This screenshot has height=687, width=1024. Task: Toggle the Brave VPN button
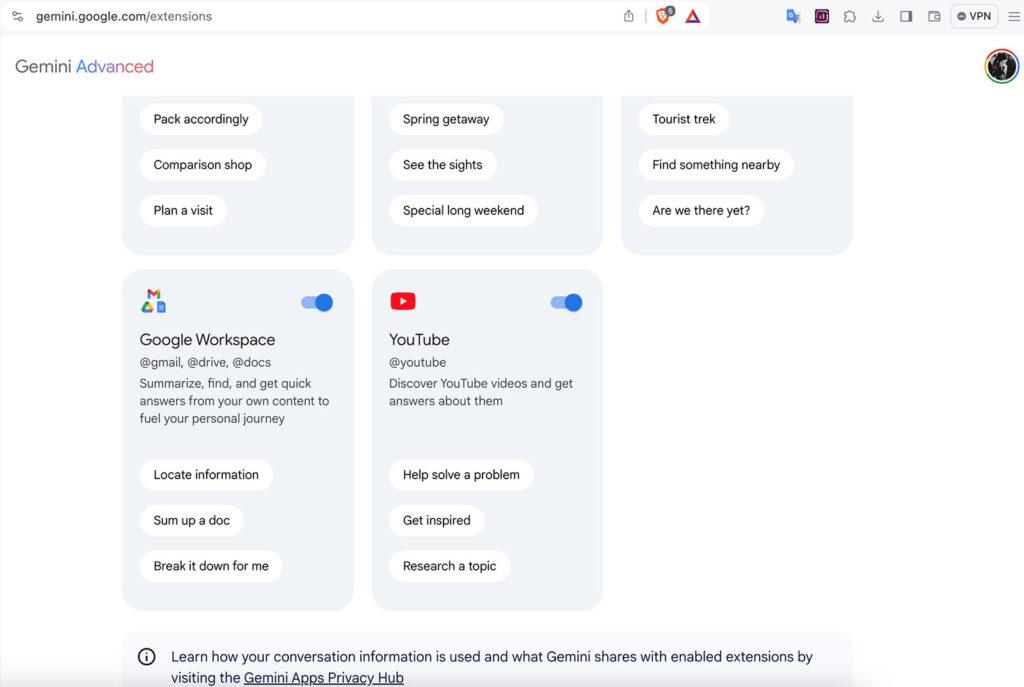[973, 16]
